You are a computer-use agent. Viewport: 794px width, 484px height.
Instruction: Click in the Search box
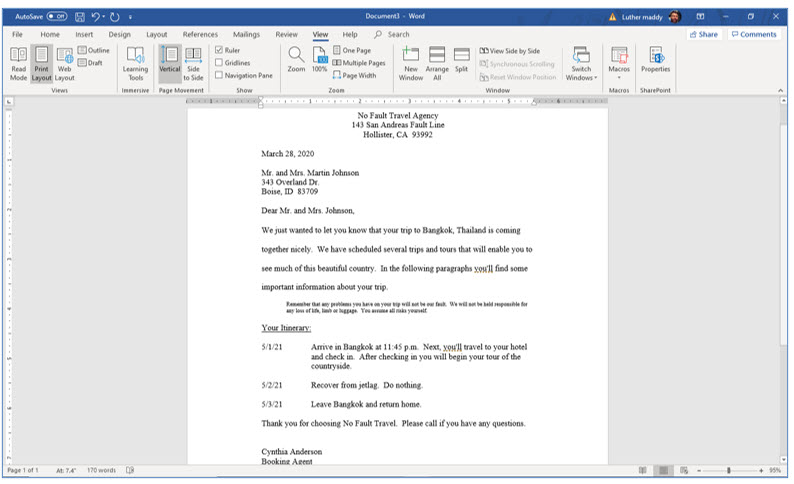399,34
